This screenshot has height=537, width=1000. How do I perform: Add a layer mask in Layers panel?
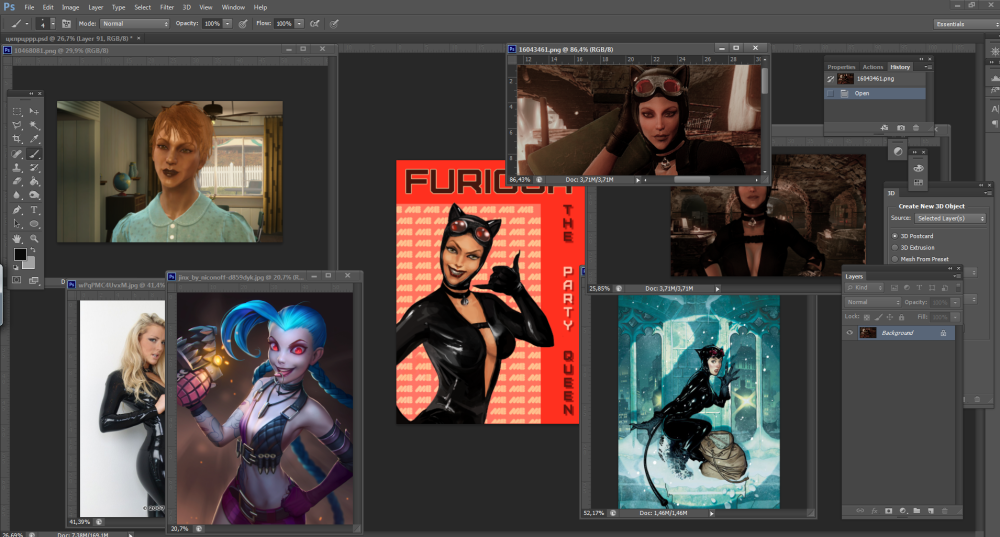click(888, 511)
